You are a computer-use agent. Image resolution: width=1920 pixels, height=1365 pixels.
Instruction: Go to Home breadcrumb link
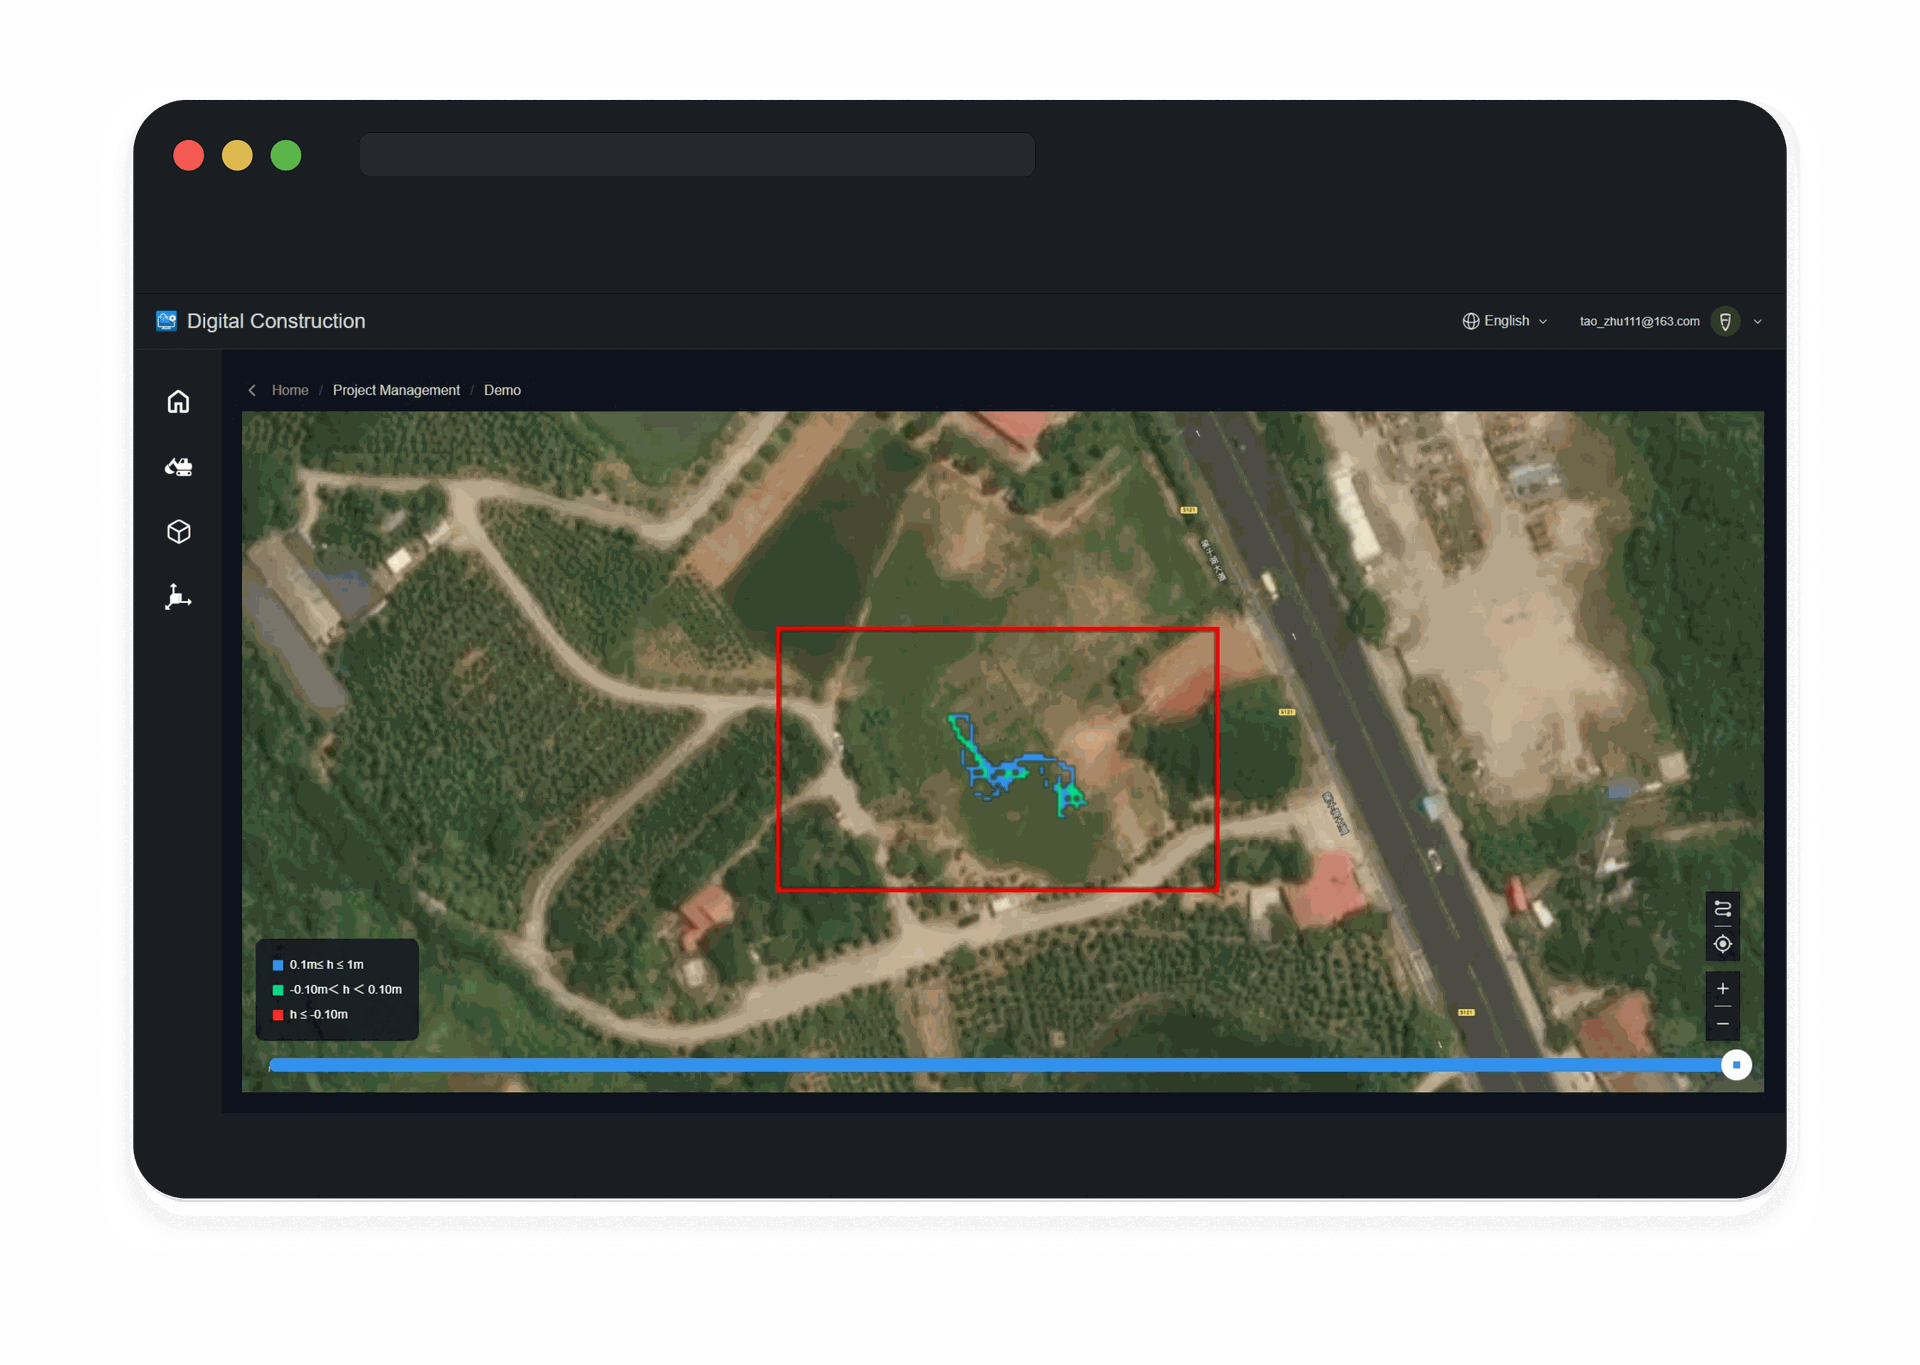click(x=290, y=390)
